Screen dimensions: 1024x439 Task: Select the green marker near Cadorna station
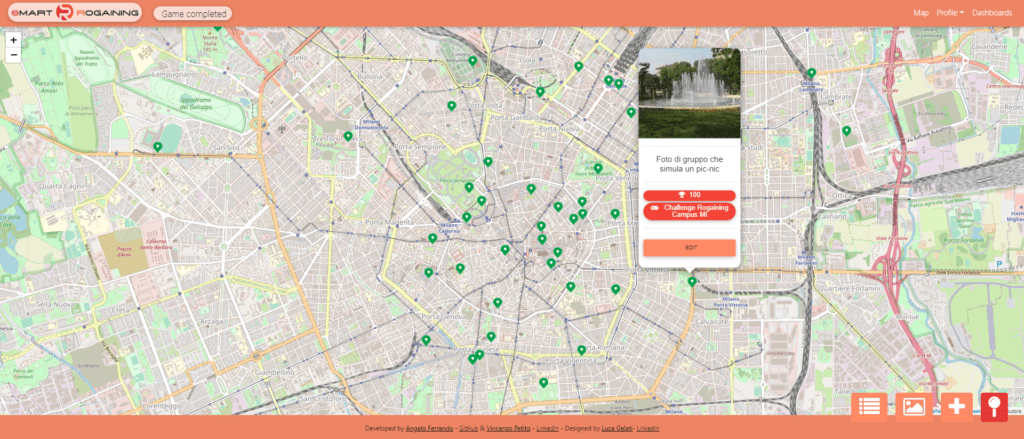pos(466,217)
